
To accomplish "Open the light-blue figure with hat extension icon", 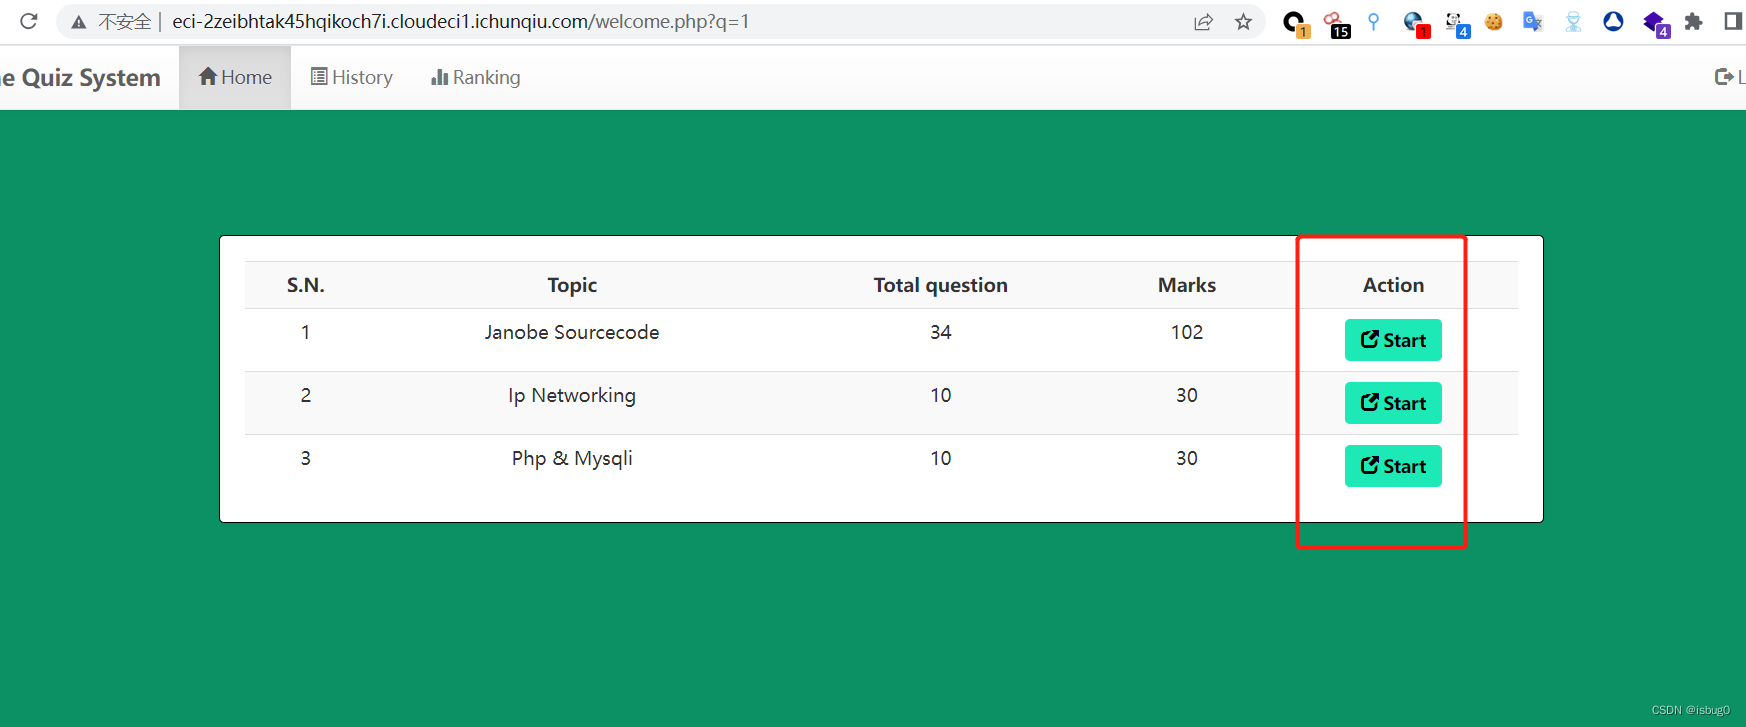I will (x=1573, y=22).
